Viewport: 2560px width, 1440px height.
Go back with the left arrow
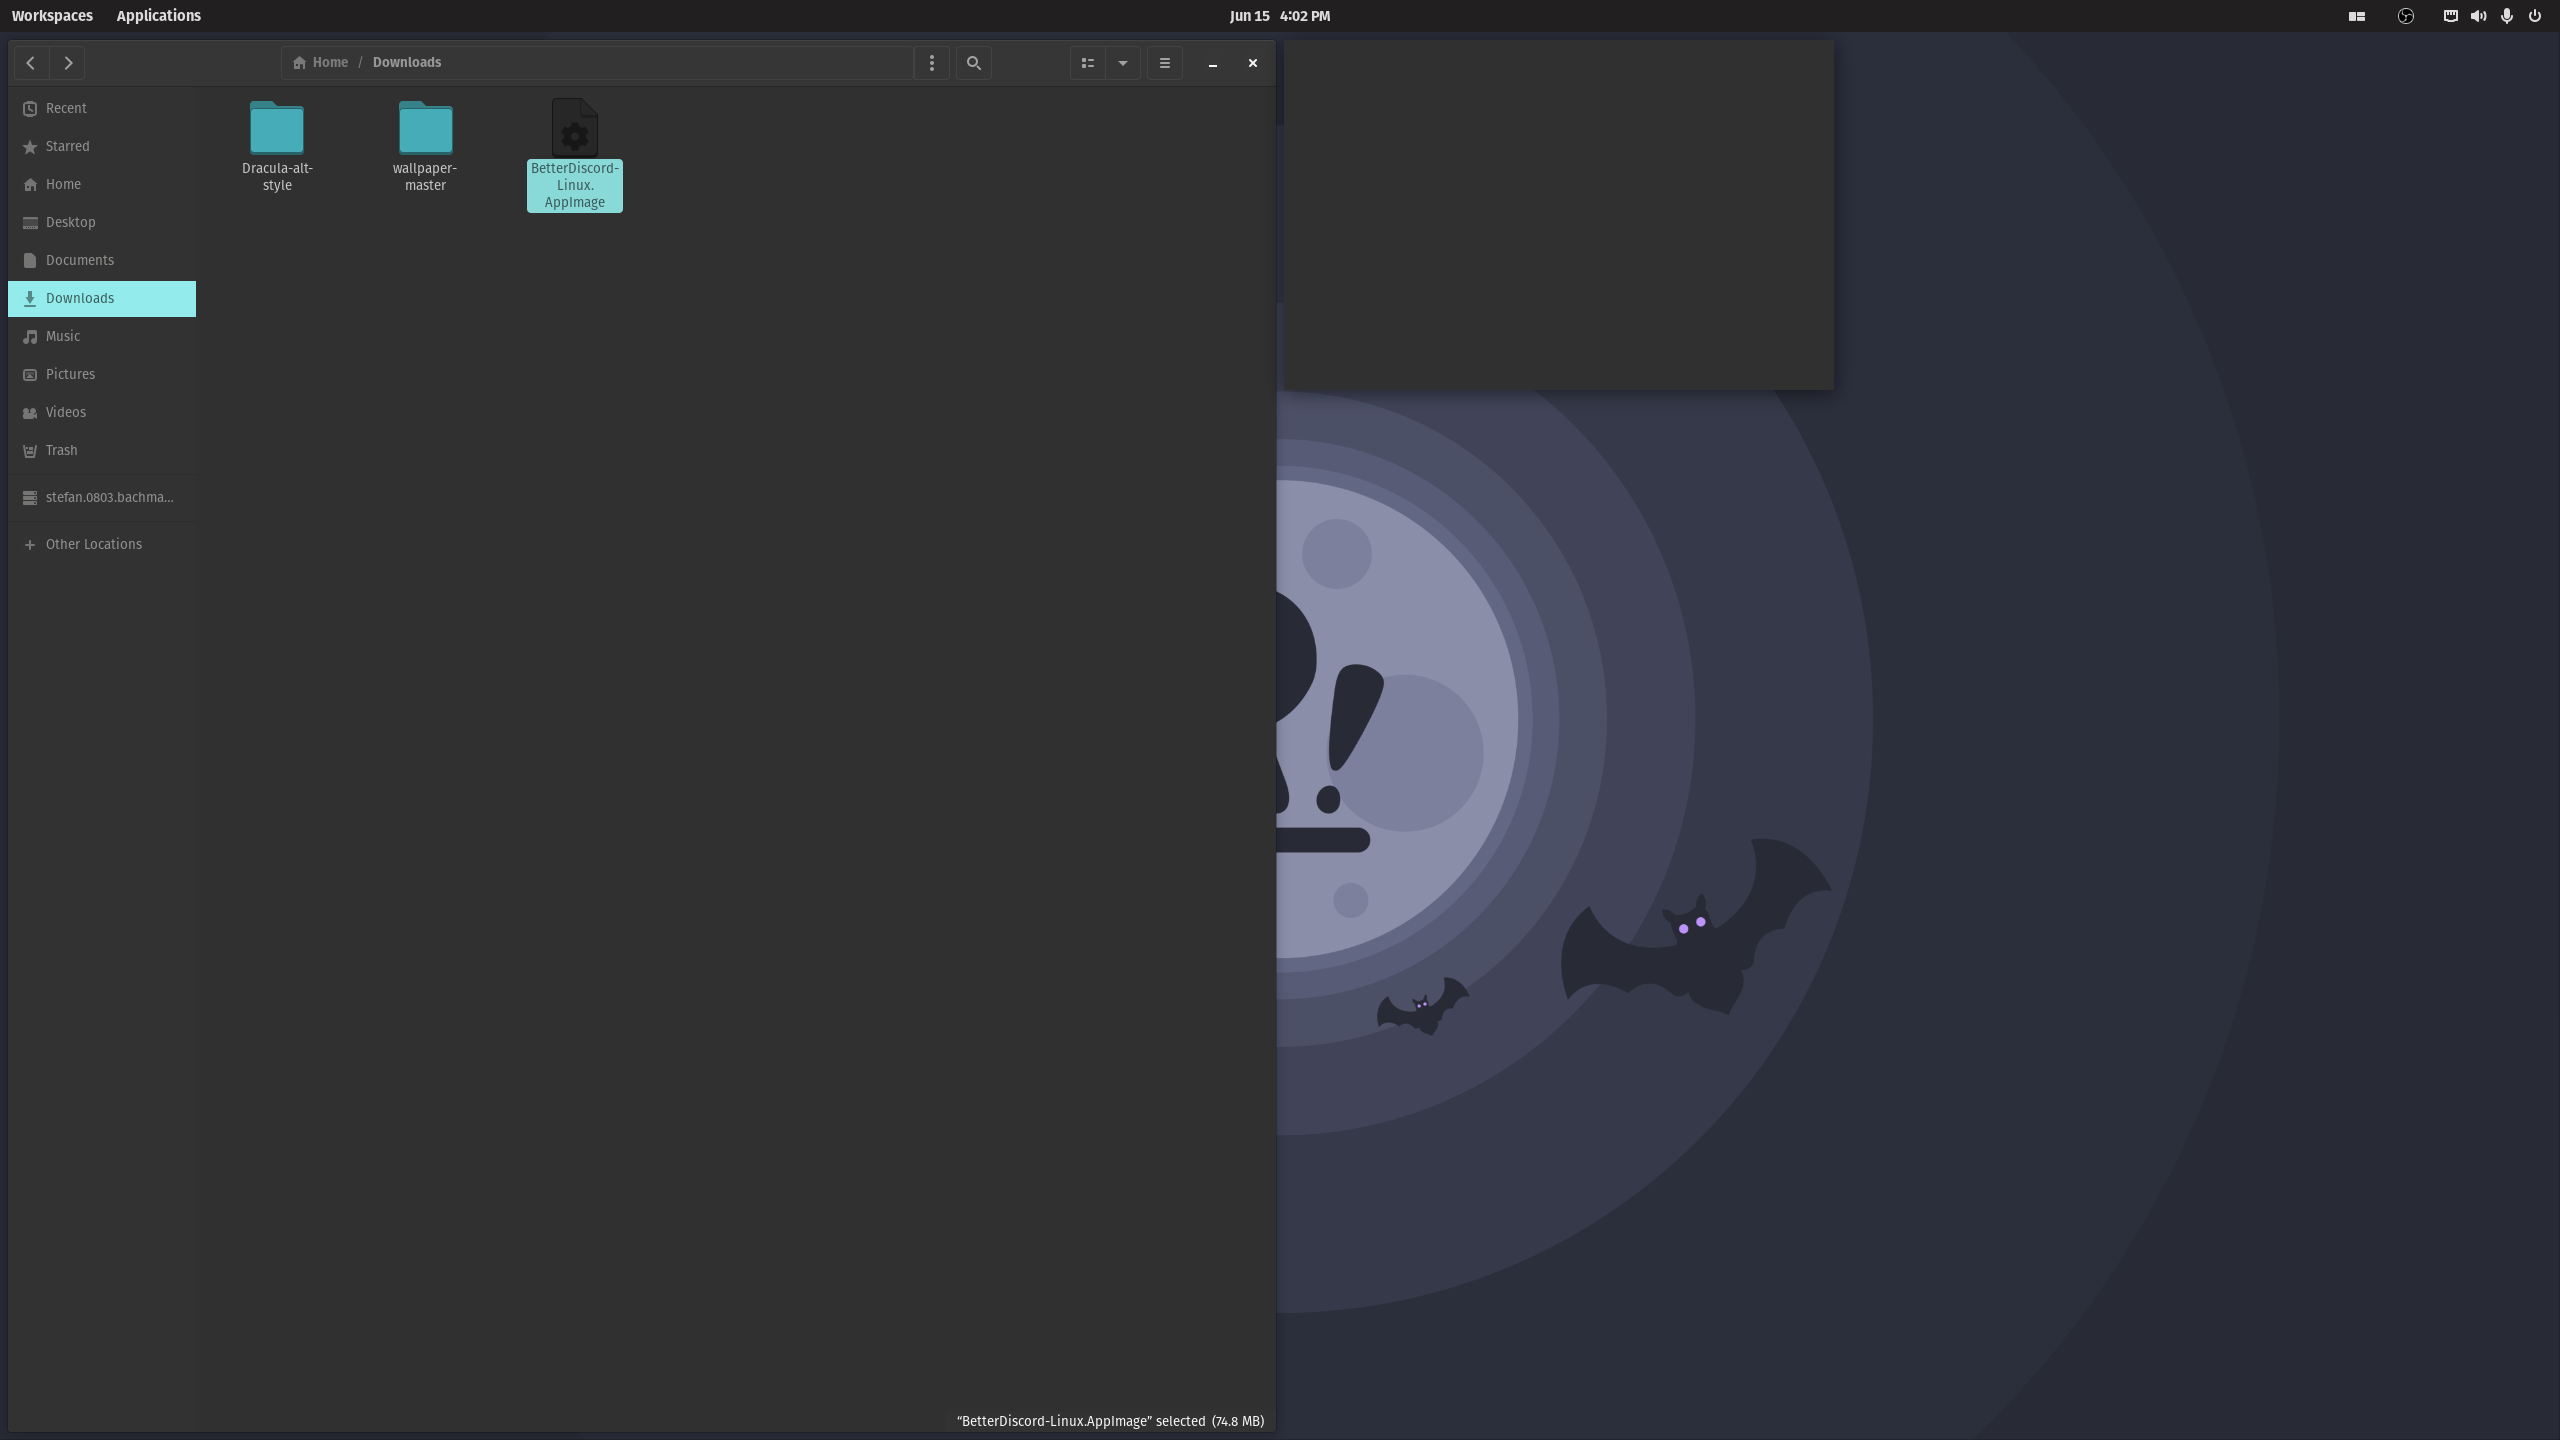point(31,63)
